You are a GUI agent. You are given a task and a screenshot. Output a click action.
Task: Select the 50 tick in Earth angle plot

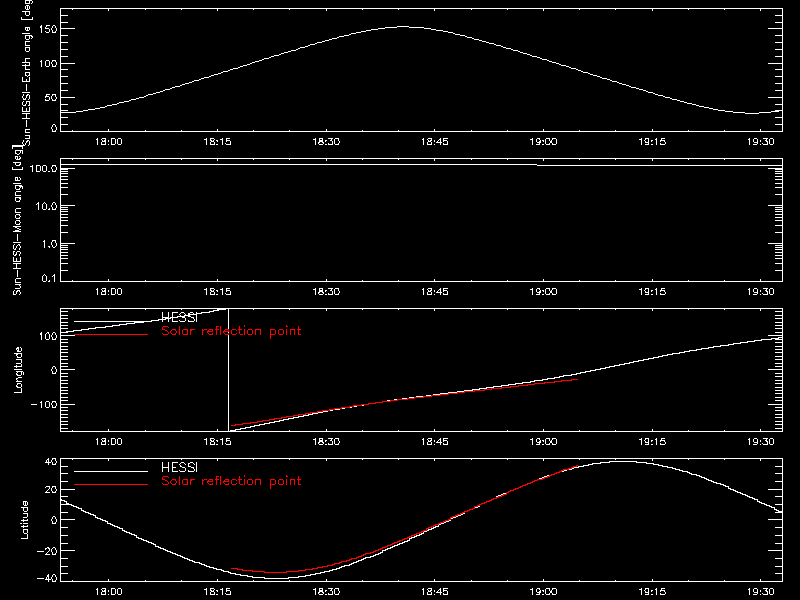click(51, 97)
